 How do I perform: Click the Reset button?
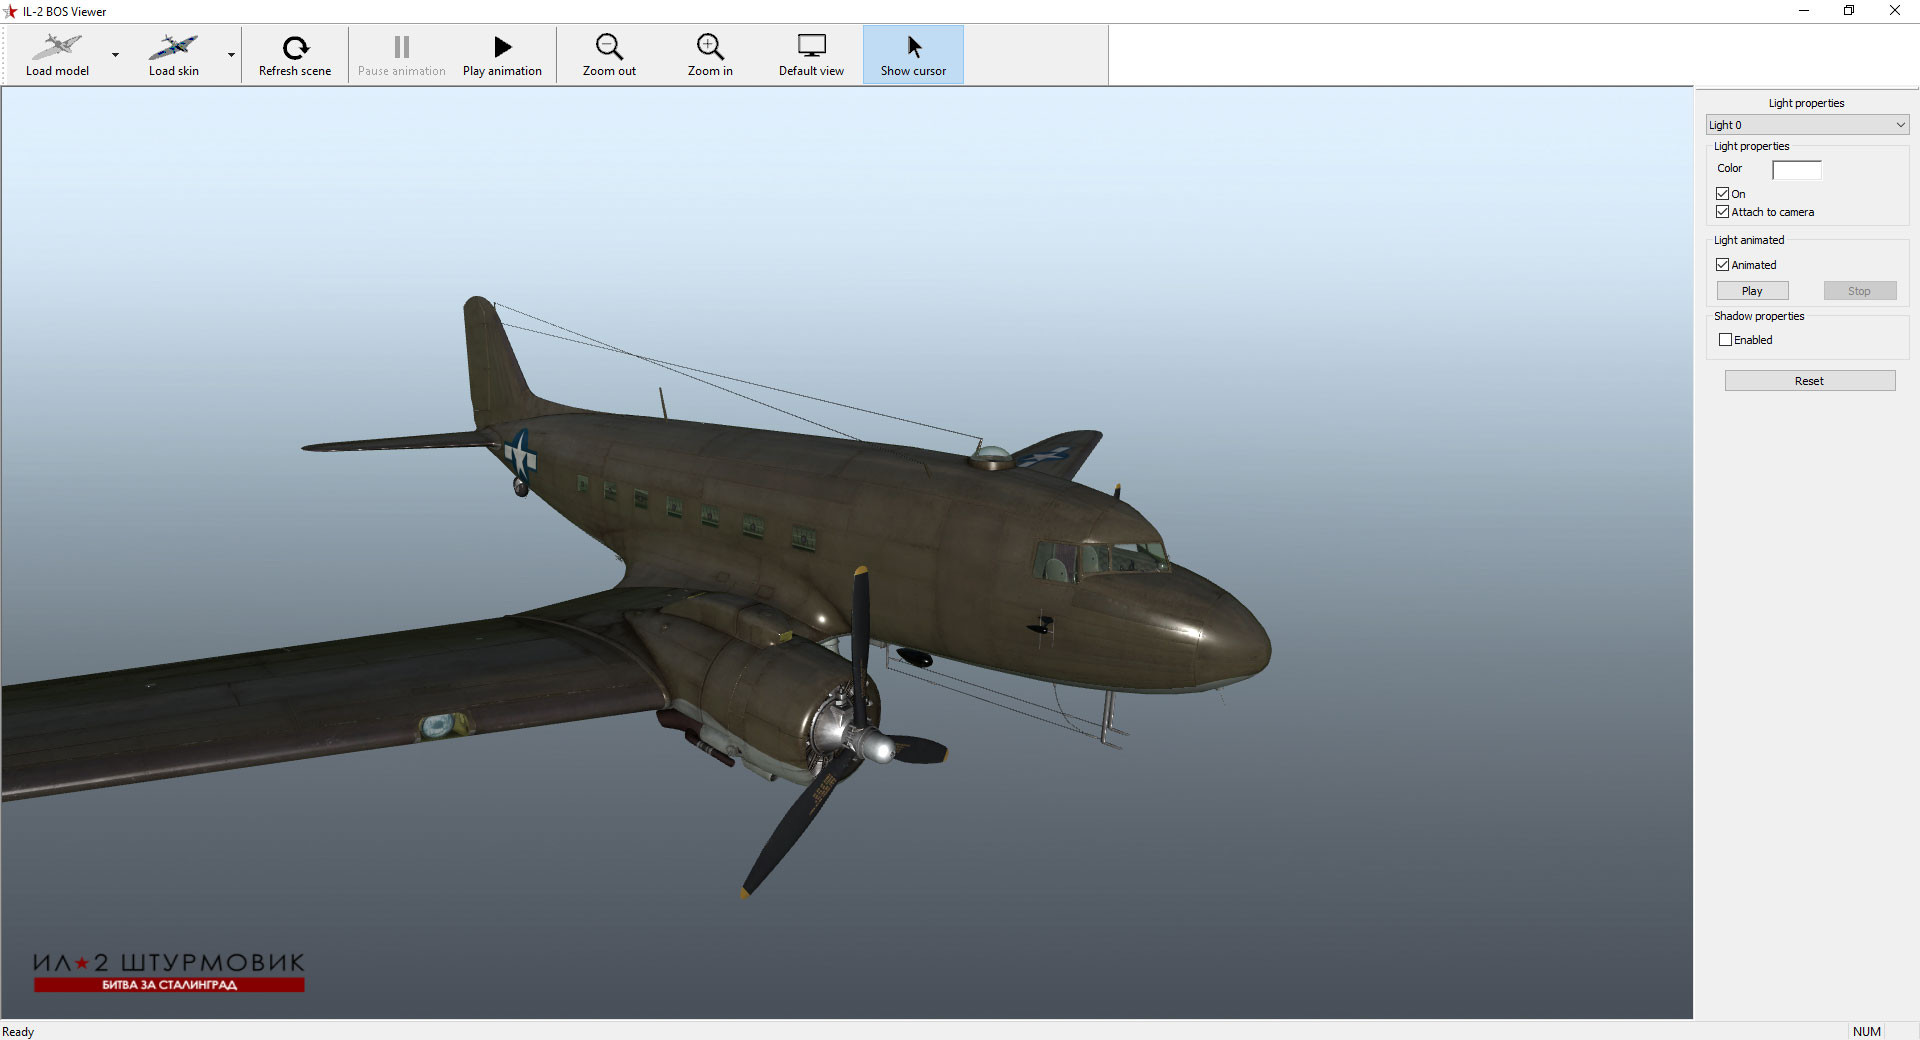[x=1809, y=381]
